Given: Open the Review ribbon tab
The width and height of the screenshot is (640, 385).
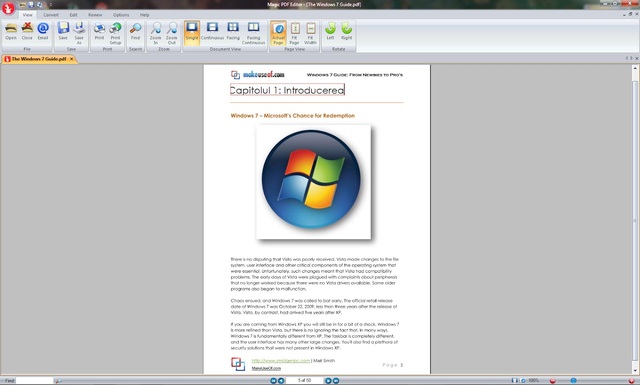Looking at the screenshot, I should [95, 15].
